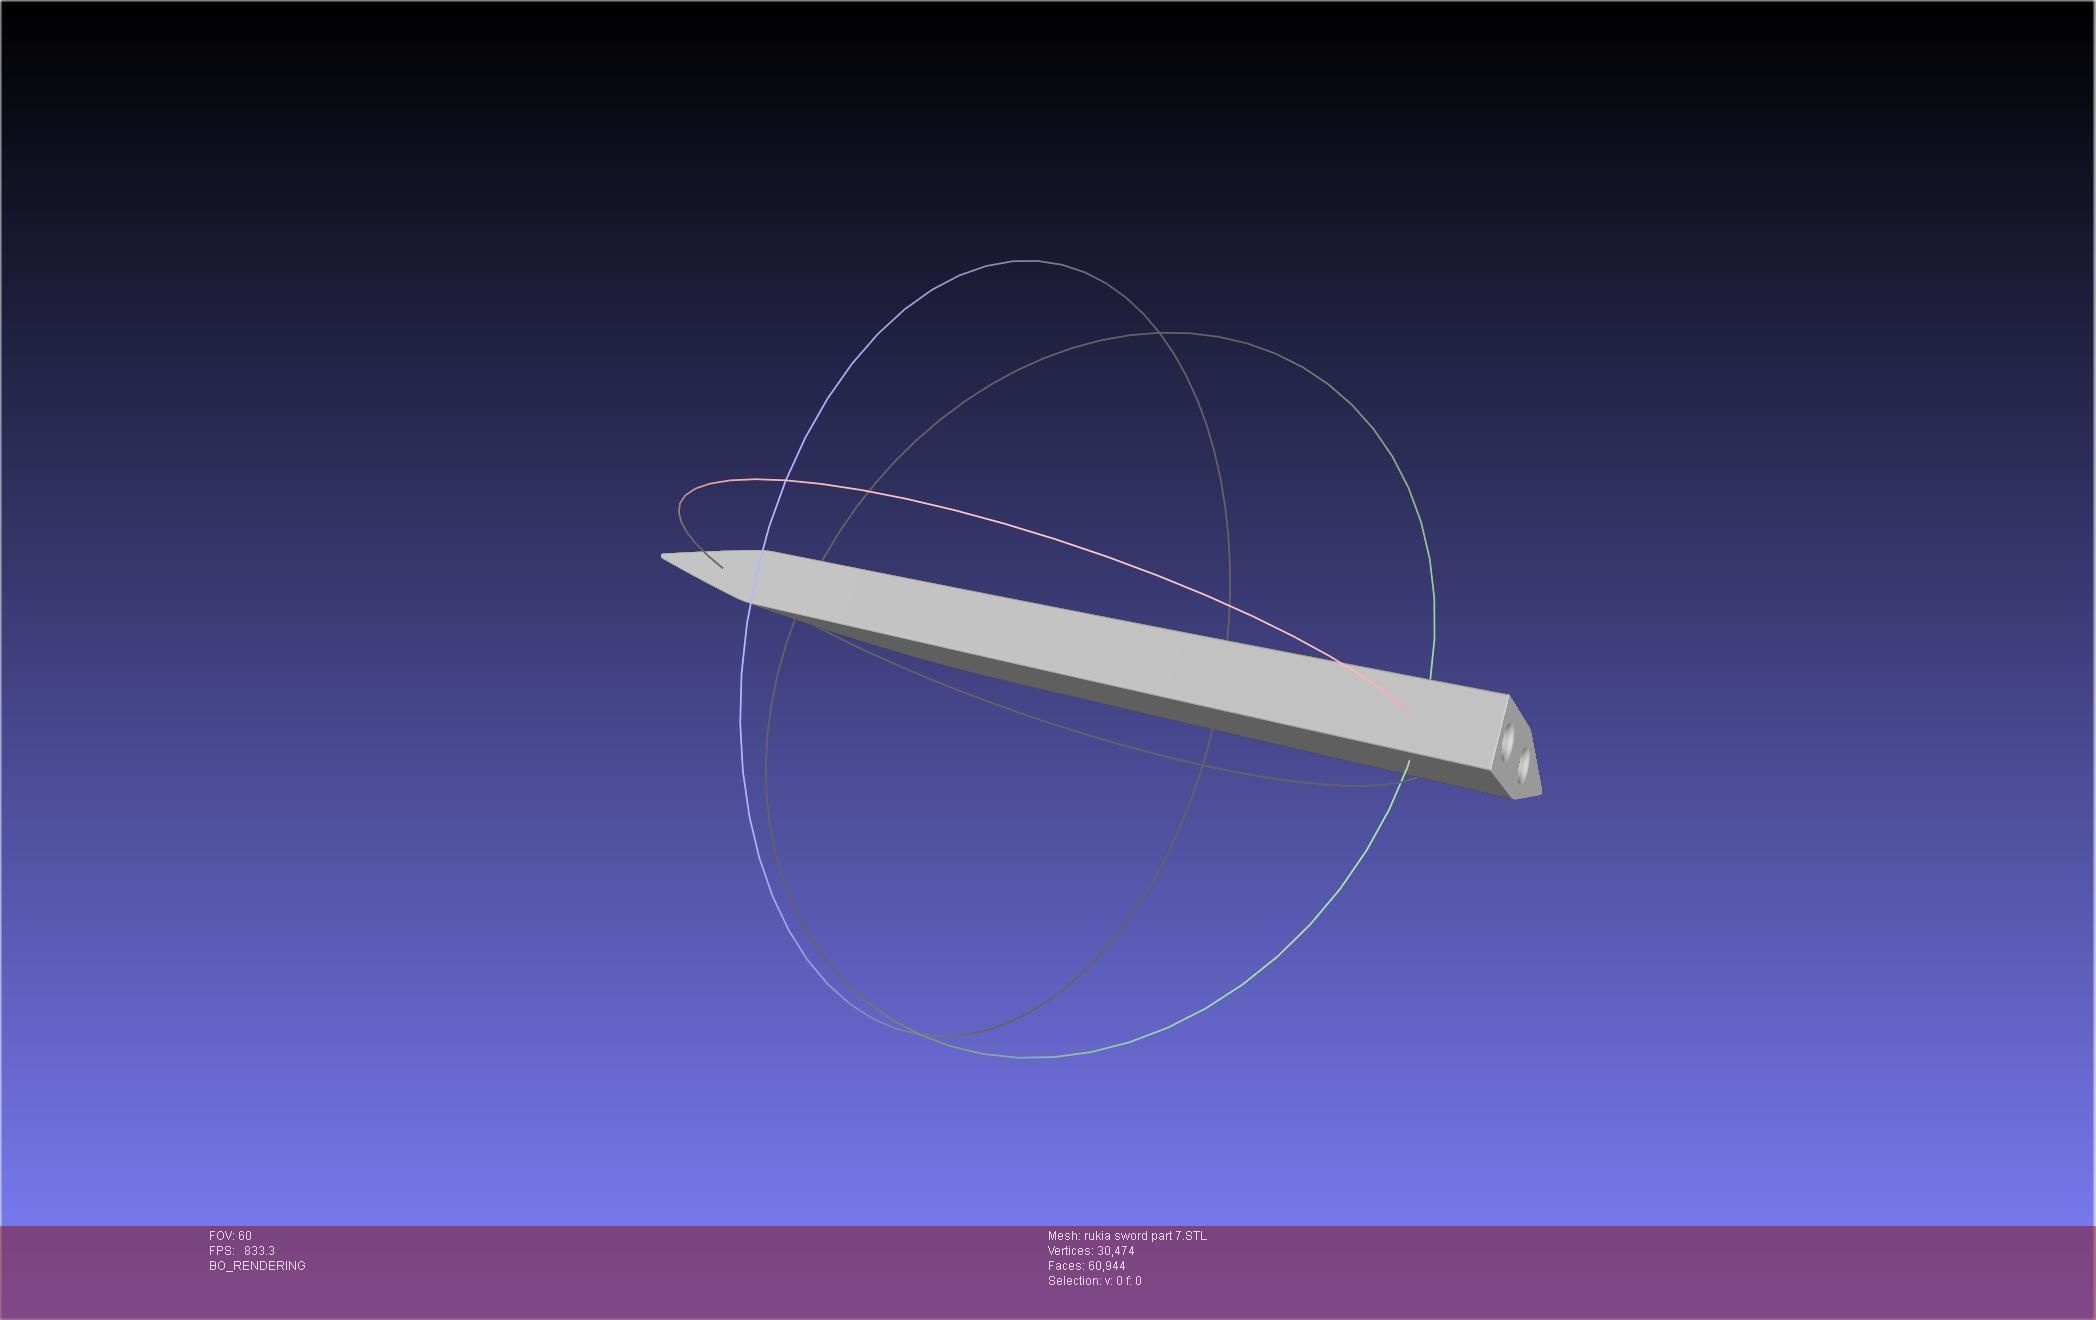This screenshot has height=1320, width=2096.
Task: Click the FOV: 60 readout
Action: point(230,1236)
